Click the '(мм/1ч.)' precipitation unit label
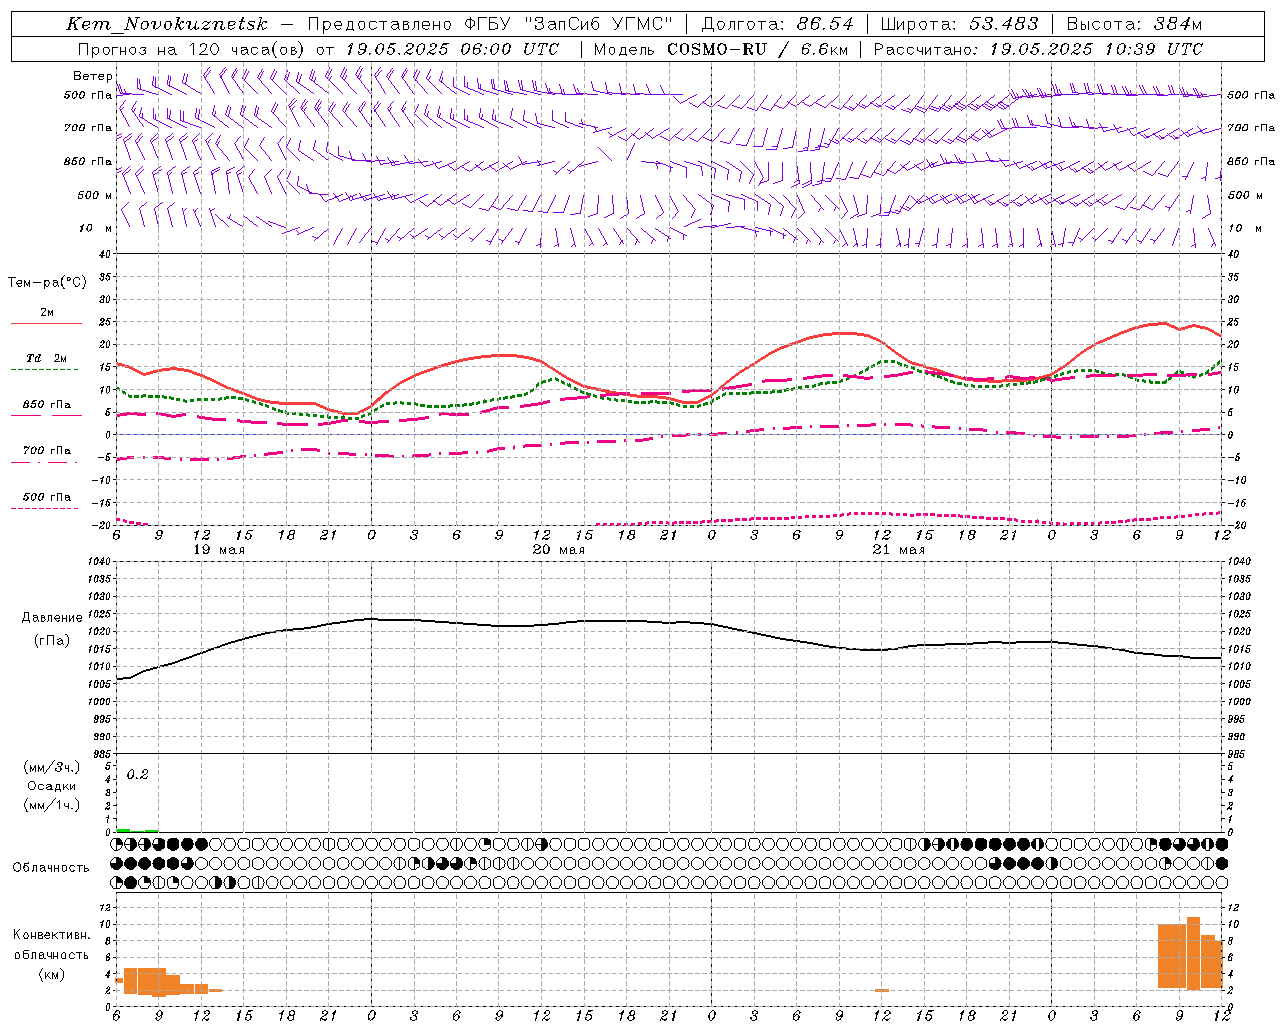The image size is (1280, 1024). [x=52, y=805]
